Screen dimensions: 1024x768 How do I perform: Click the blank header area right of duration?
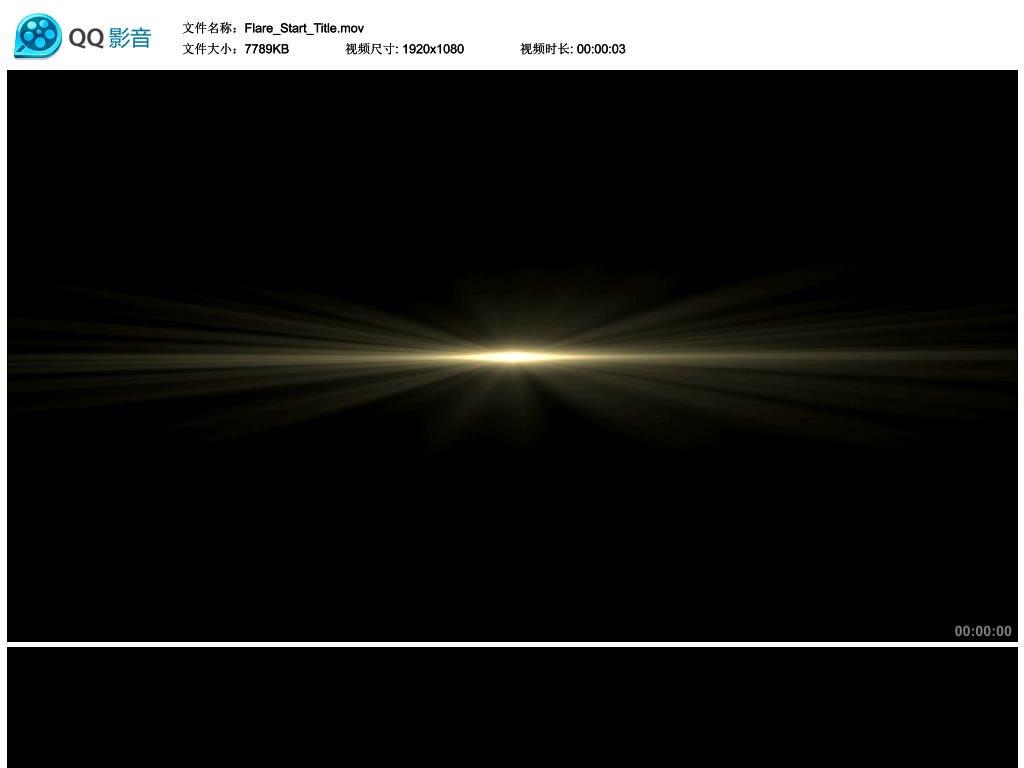click(x=820, y=40)
